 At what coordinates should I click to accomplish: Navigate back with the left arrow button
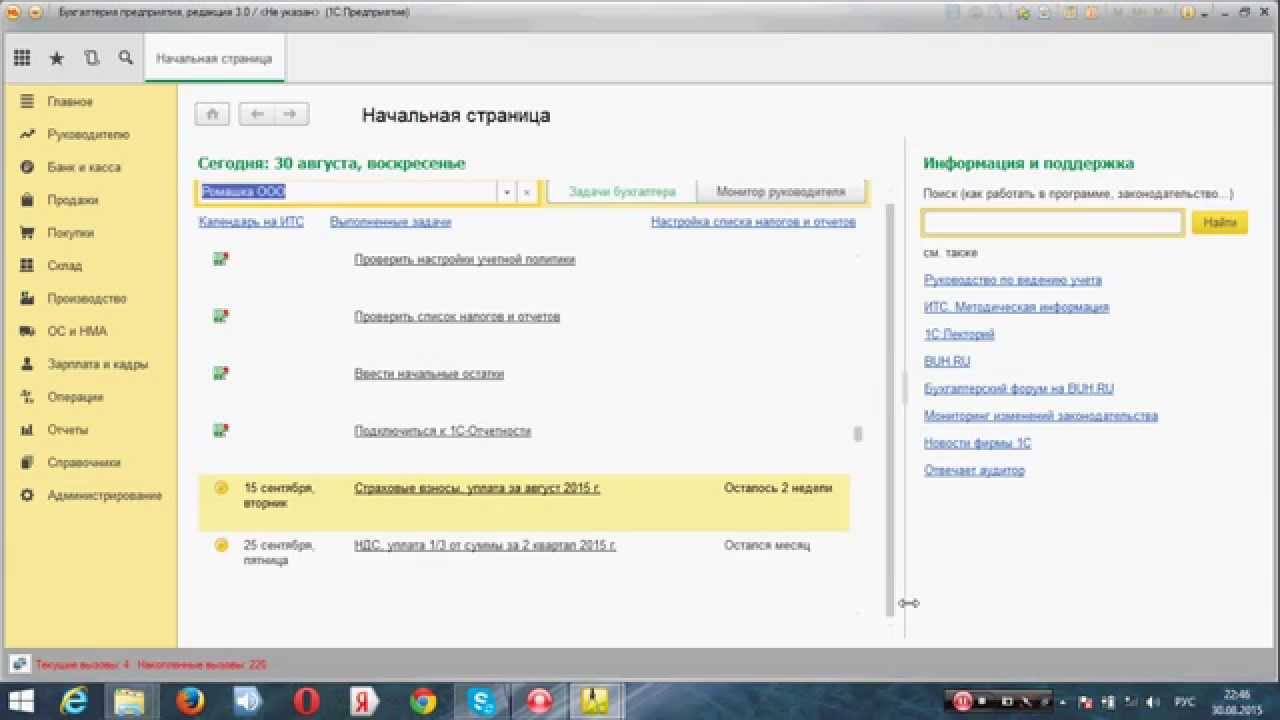[257, 114]
